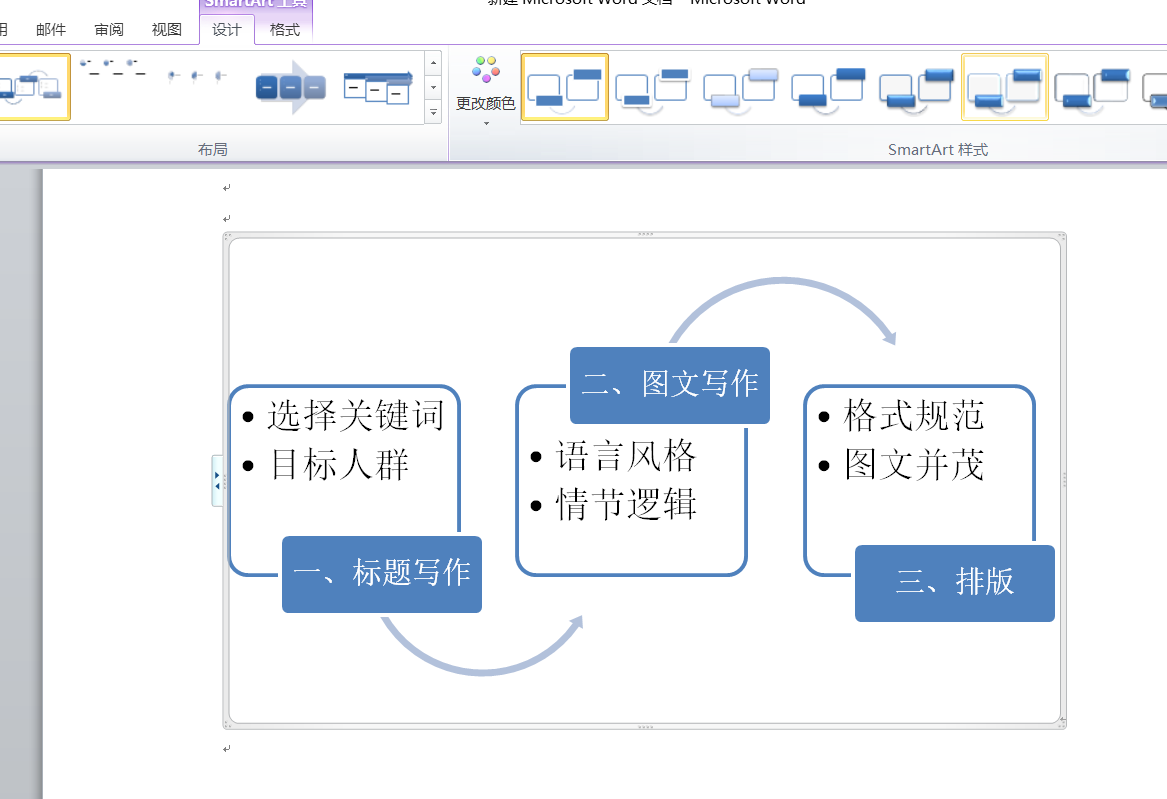Switch to the 格式 SmartArt tab
This screenshot has height=799, width=1167.
tap(284, 30)
